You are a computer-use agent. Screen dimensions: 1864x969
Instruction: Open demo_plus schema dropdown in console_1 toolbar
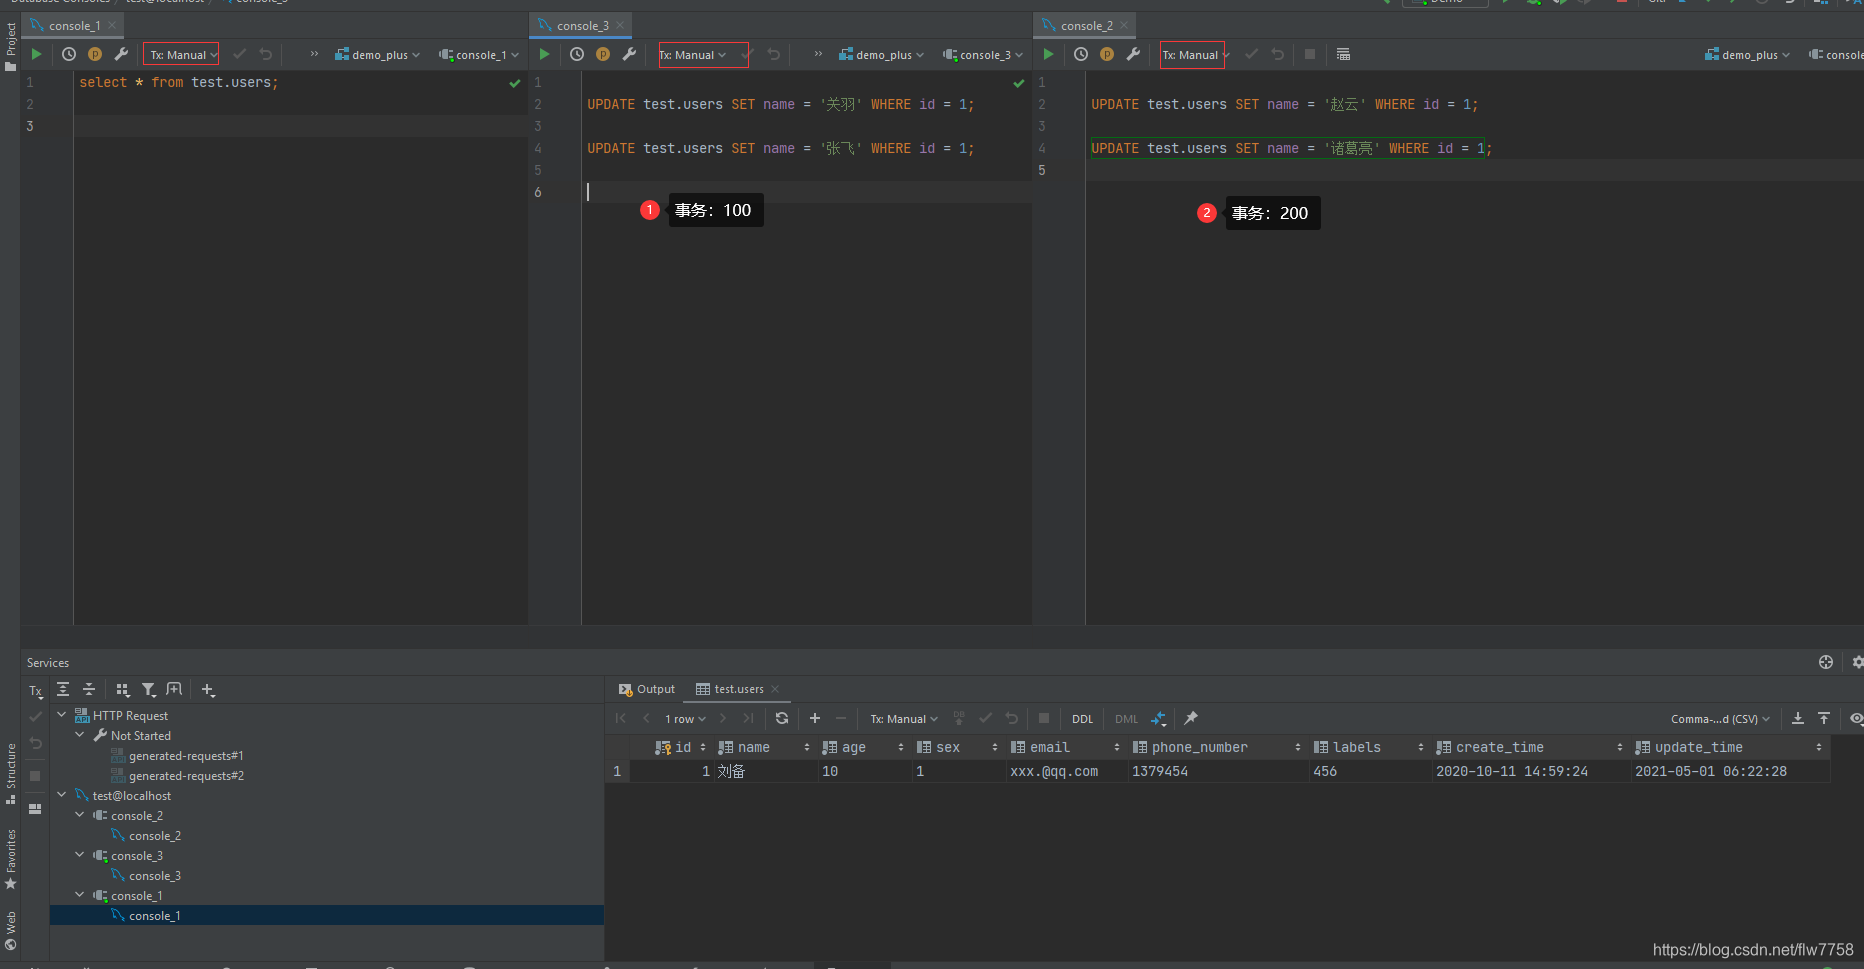point(377,55)
